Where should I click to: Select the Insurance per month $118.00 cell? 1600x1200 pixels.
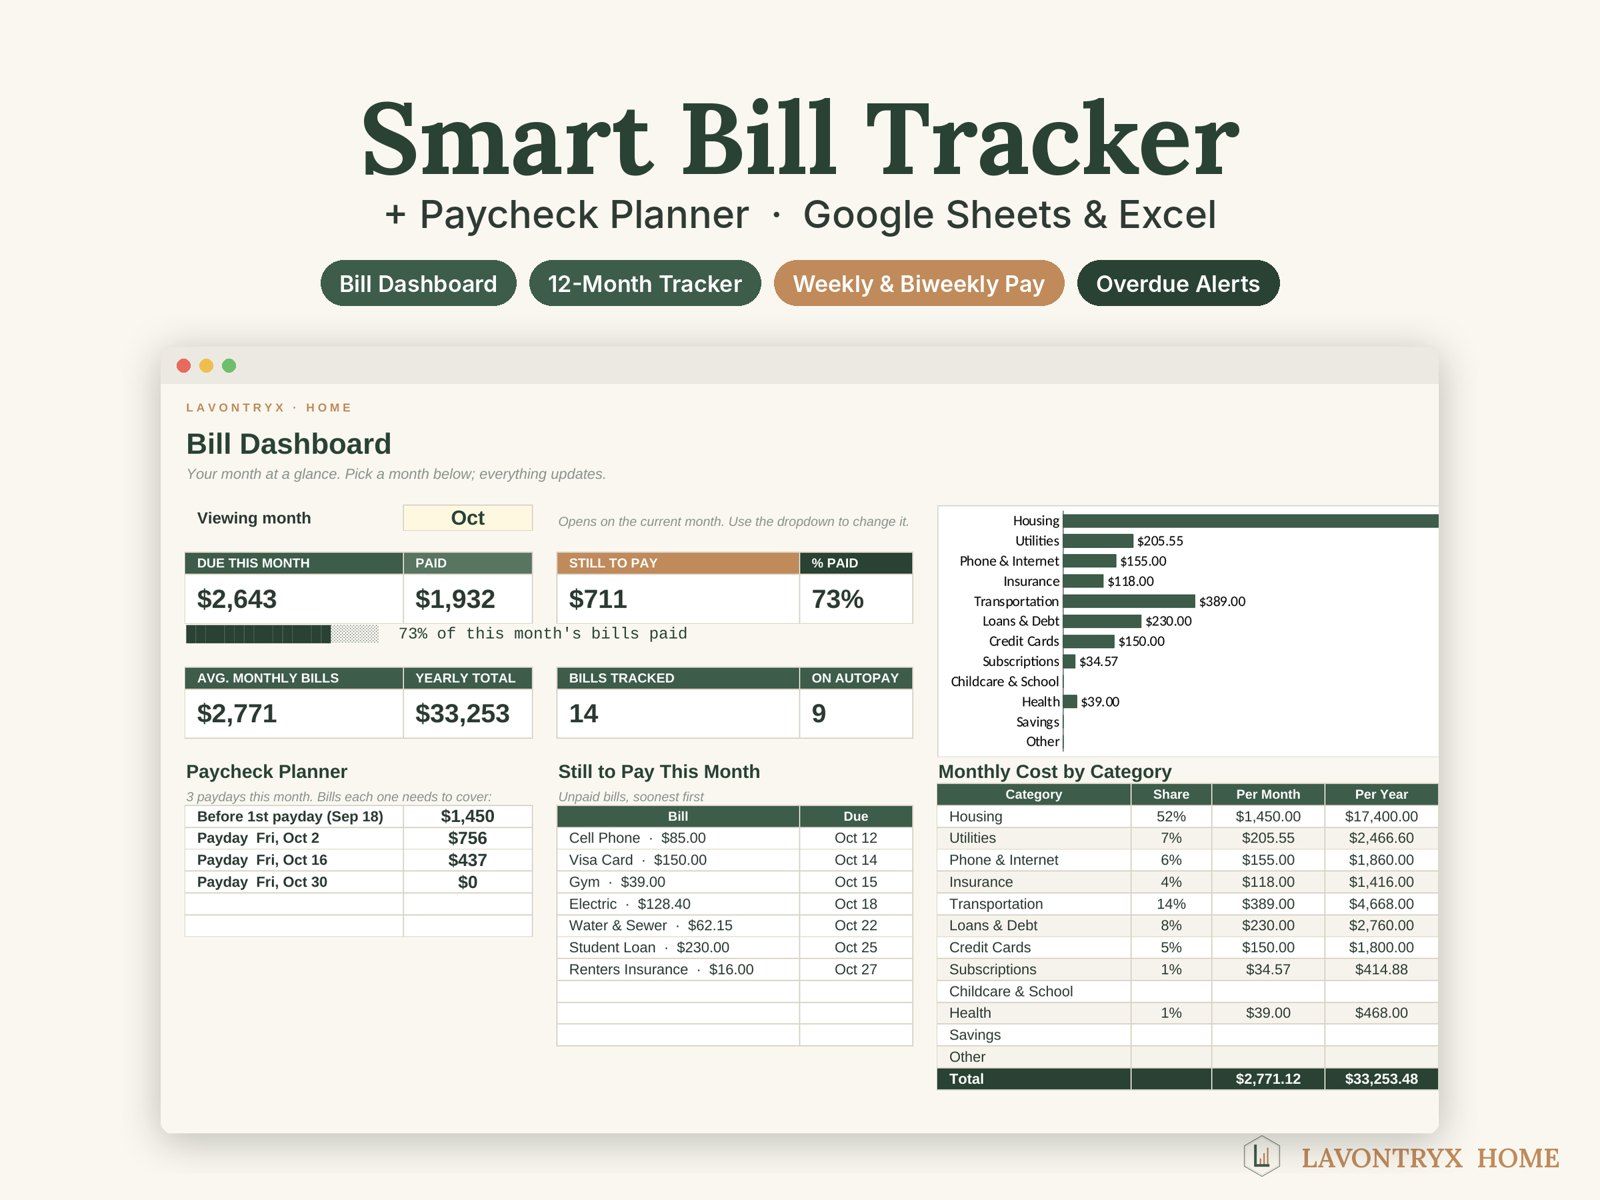tap(1268, 882)
